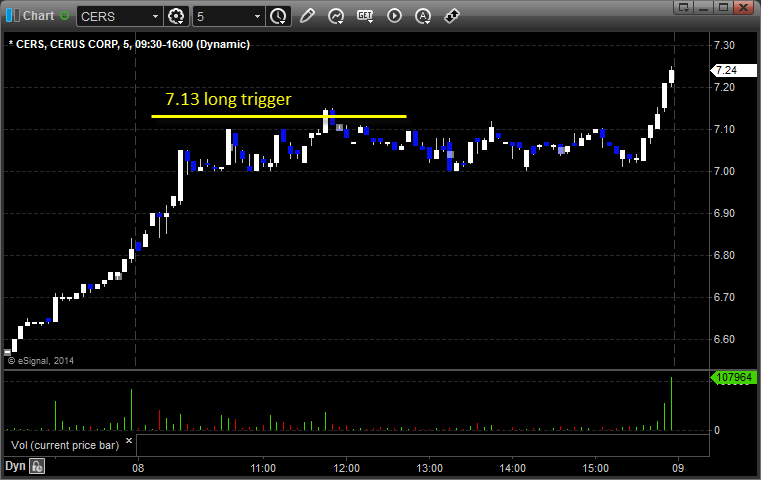This screenshot has width=761, height=480.
Task: Maximize the chart window
Action: (723, 7)
